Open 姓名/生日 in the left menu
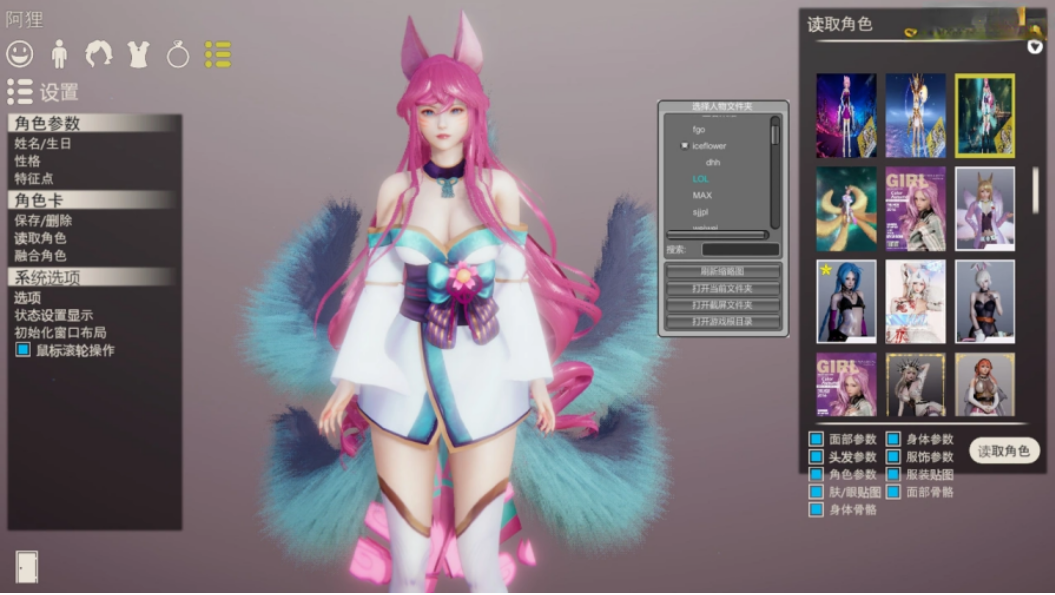1055x595 pixels. [x=43, y=144]
